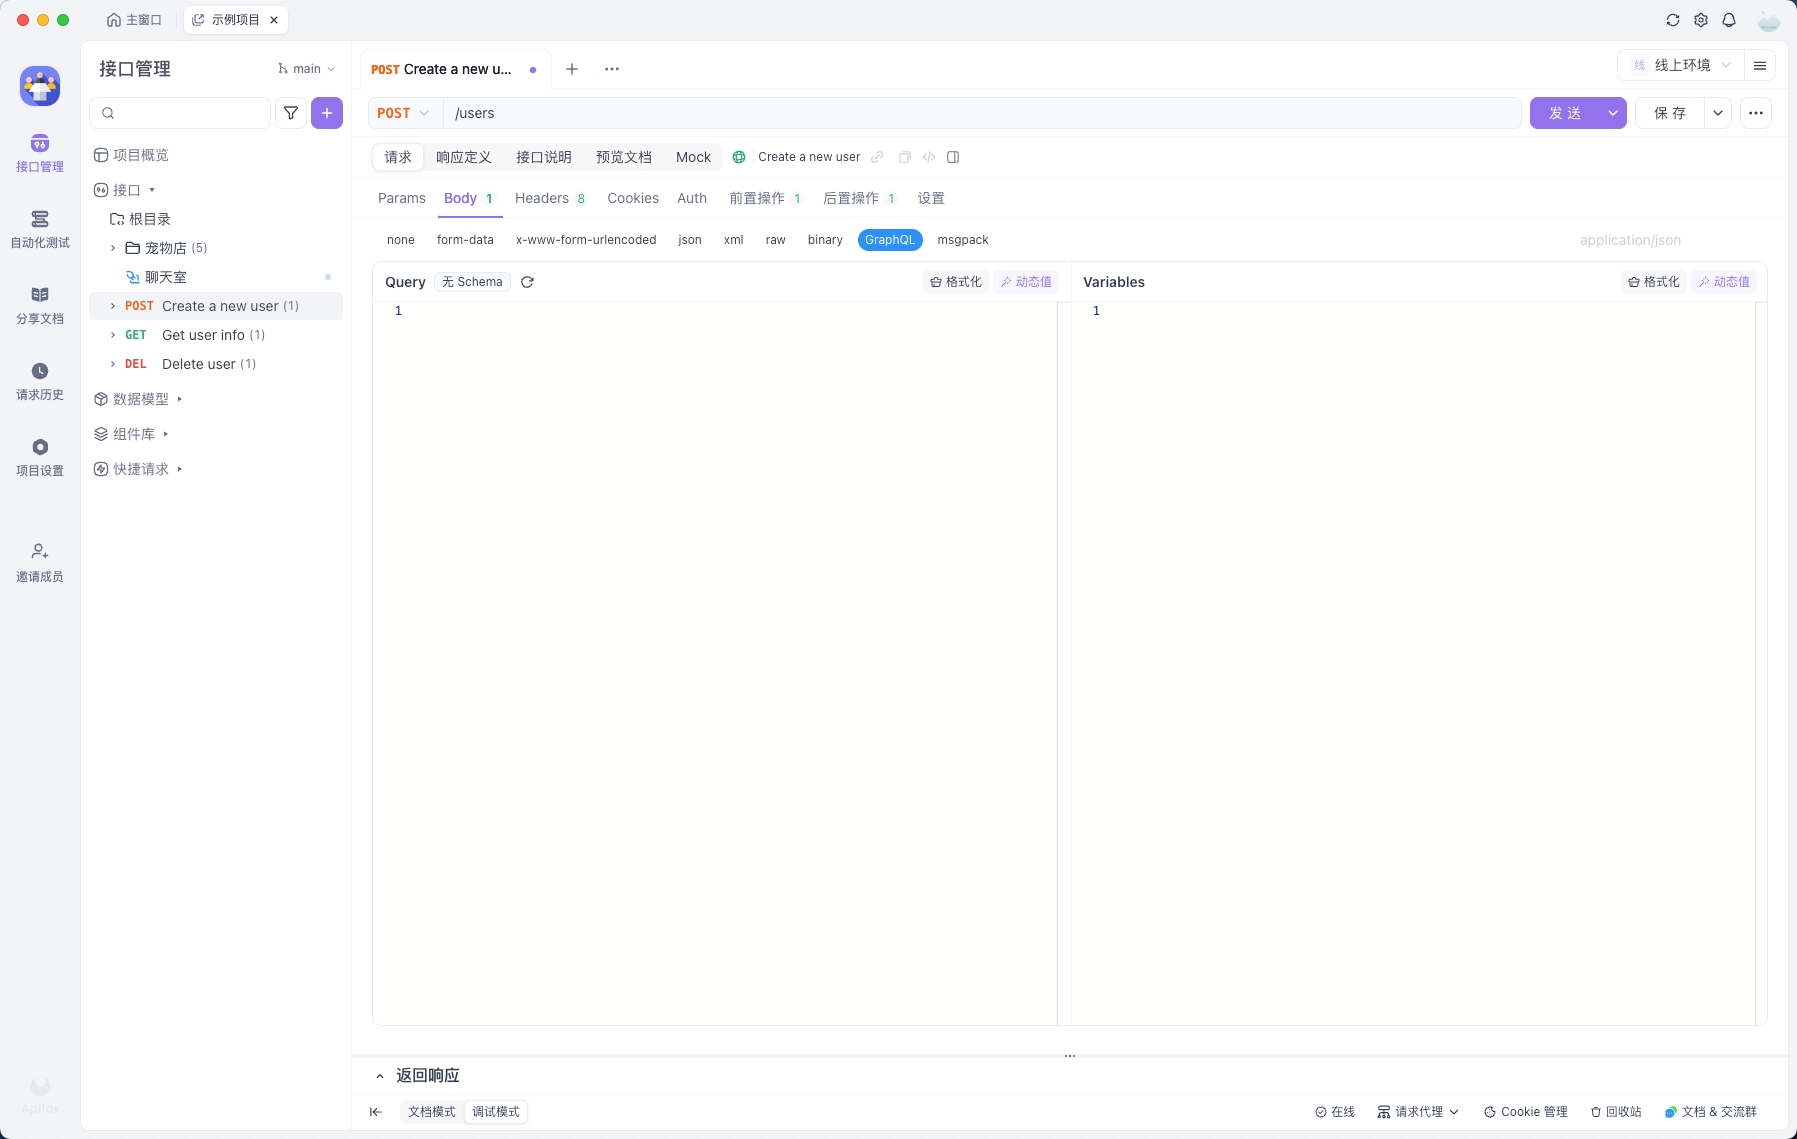Expand the GET Get user info item
This screenshot has height=1139, width=1797.
coord(113,335)
